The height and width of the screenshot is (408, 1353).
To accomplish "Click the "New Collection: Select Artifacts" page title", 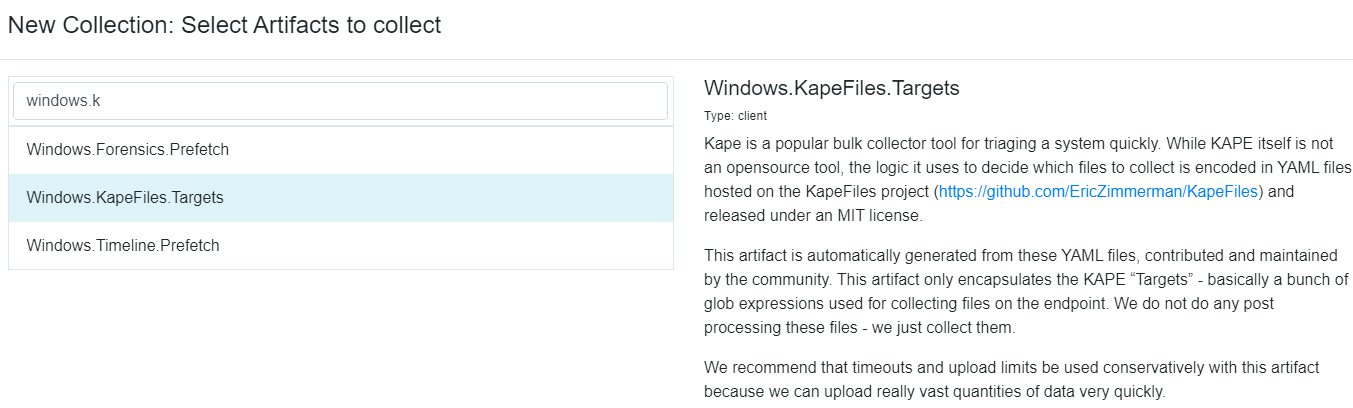I will pos(225,26).
